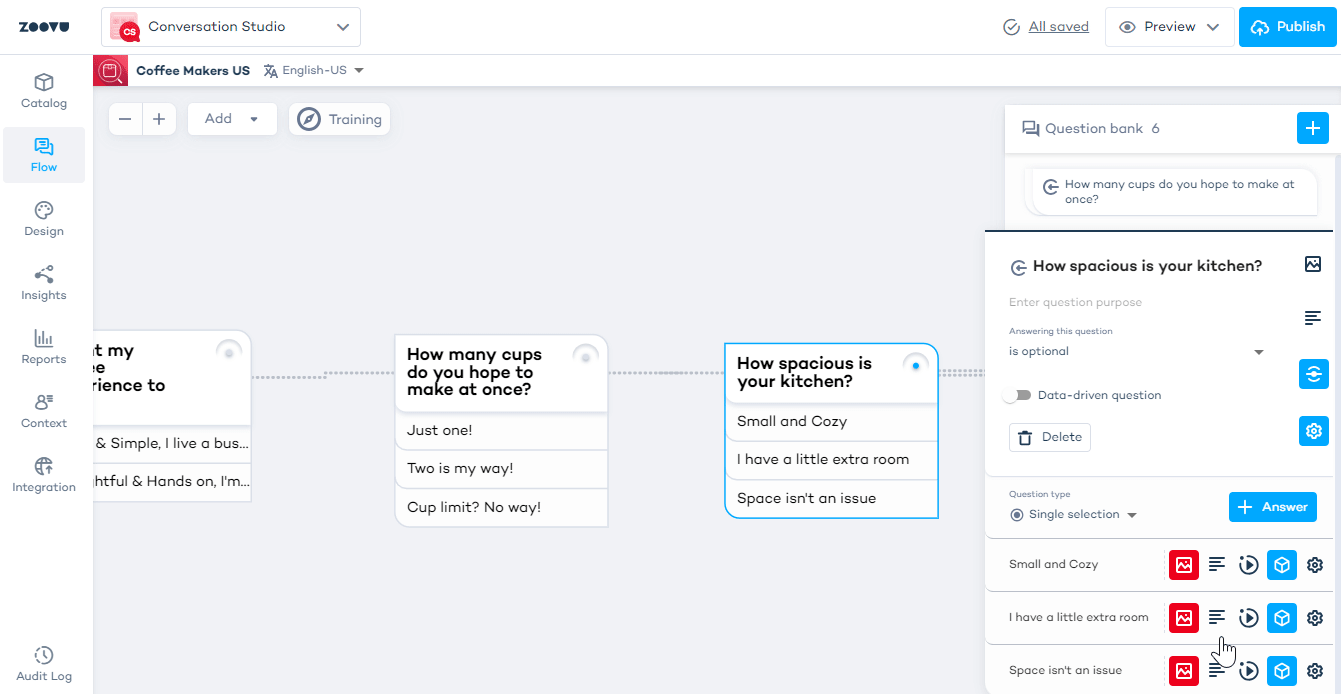Open the Single selection question type dropdown

tap(1074, 515)
